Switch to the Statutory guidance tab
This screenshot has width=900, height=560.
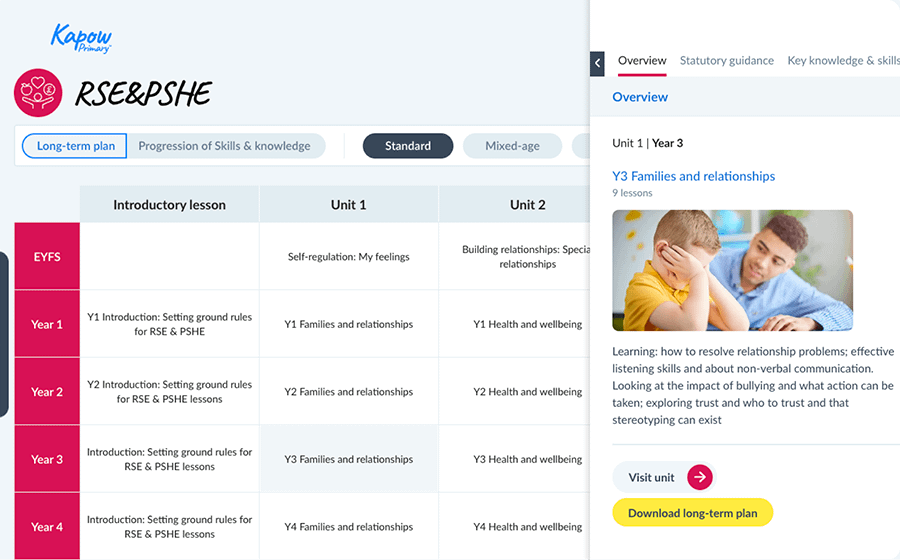pos(727,61)
